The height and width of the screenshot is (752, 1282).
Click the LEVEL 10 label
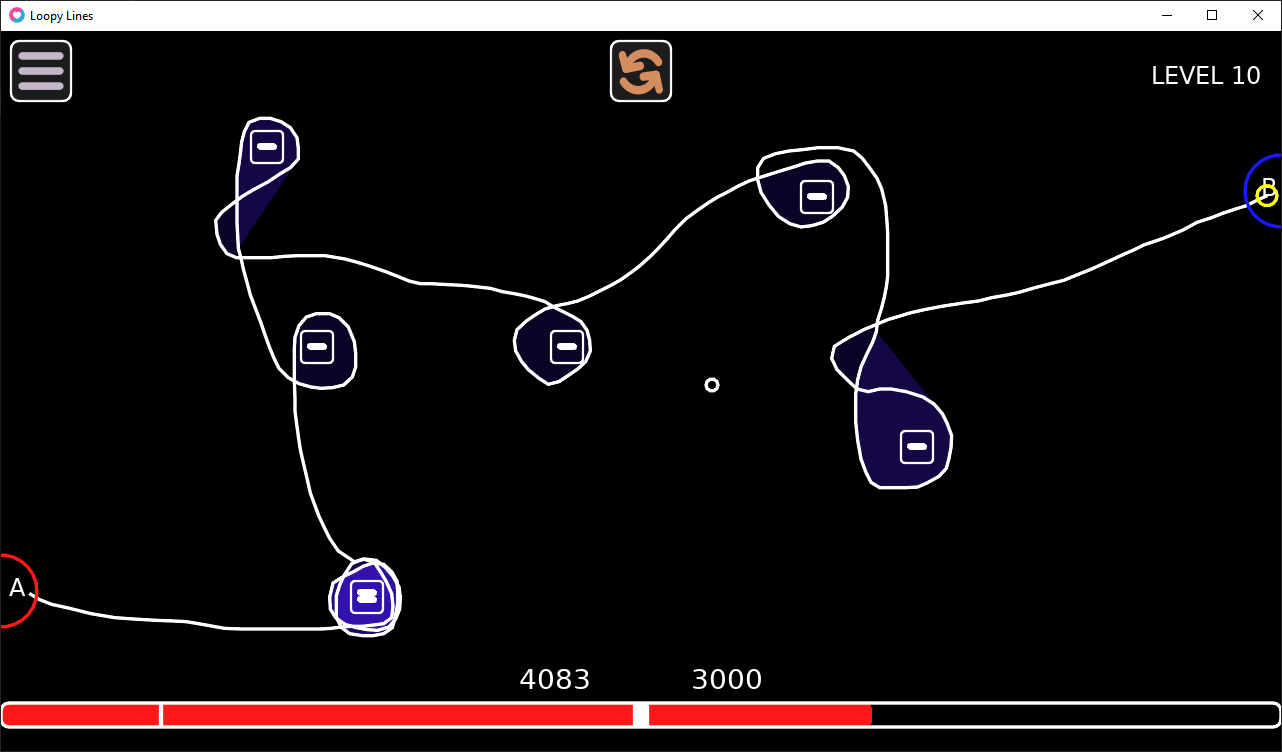pos(1206,76)
